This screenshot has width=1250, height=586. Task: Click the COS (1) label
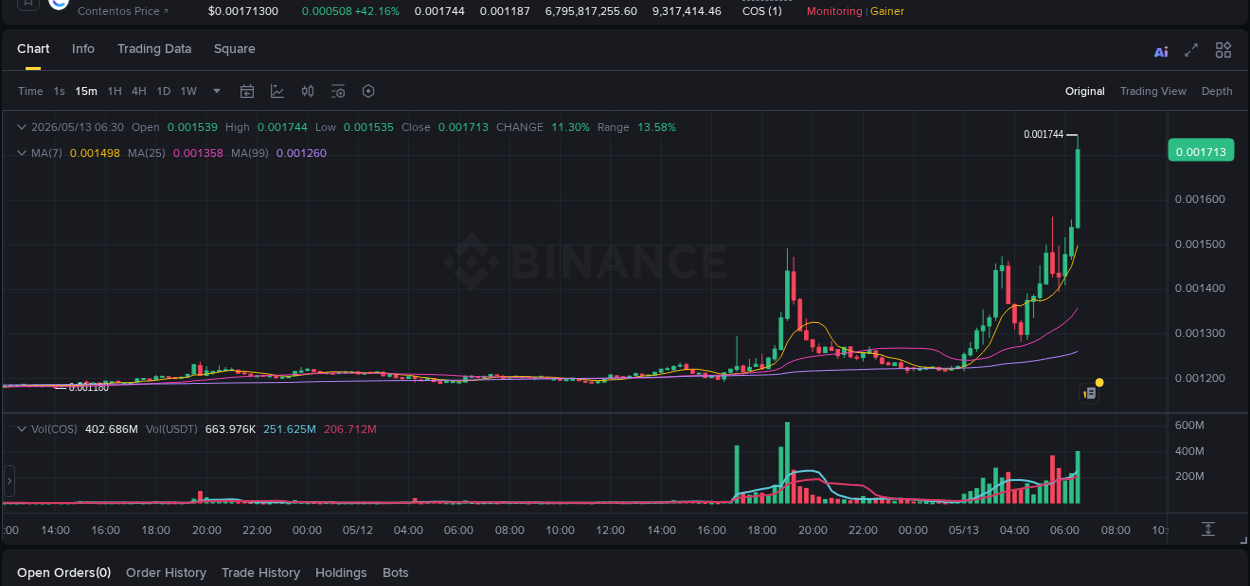click(x=762, y=11)
